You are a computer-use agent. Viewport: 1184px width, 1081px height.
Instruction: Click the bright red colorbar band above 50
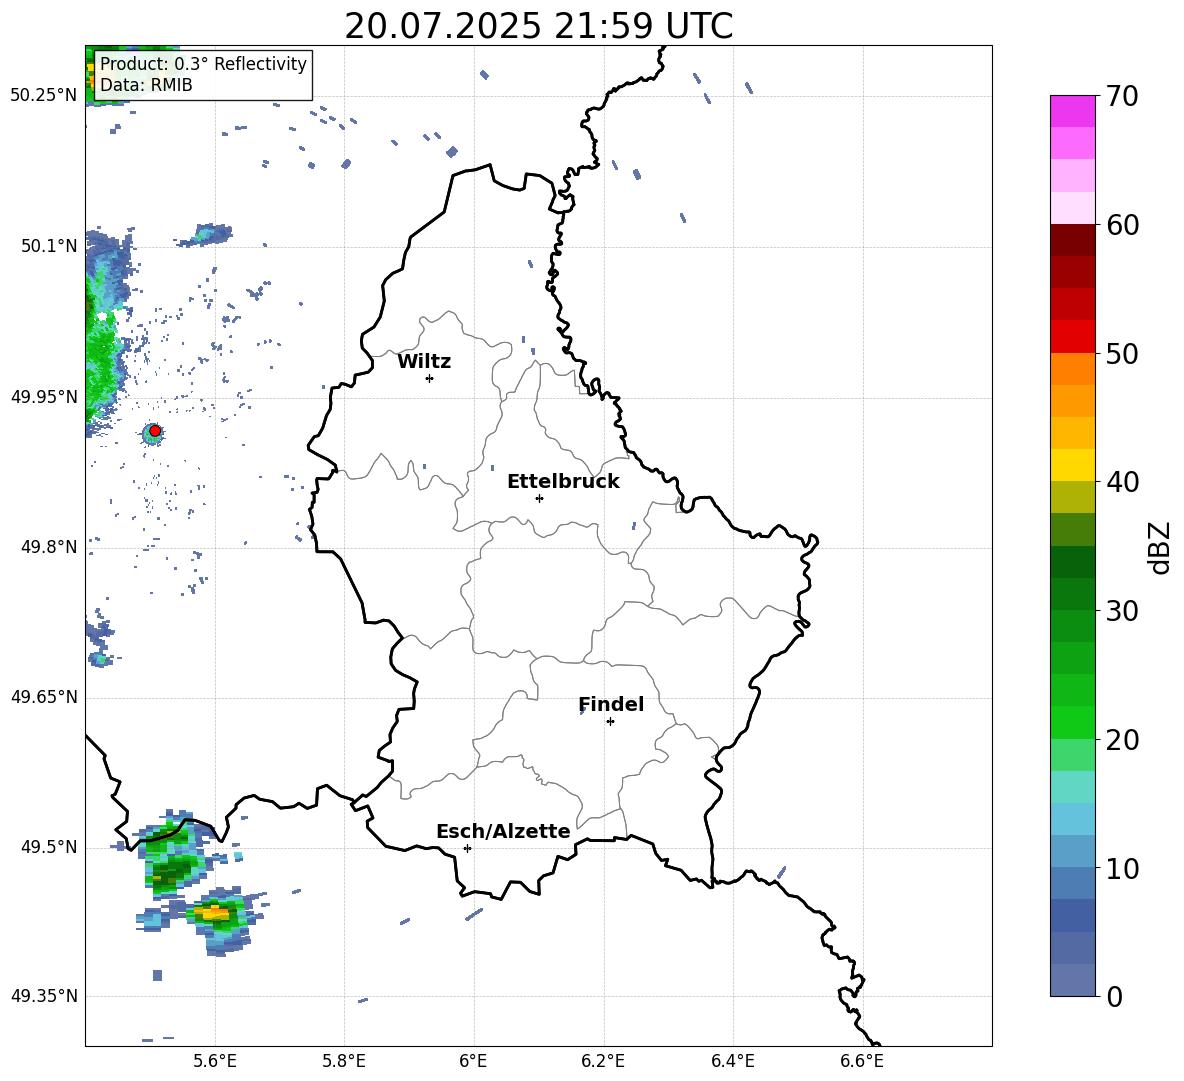[1073, 337]
